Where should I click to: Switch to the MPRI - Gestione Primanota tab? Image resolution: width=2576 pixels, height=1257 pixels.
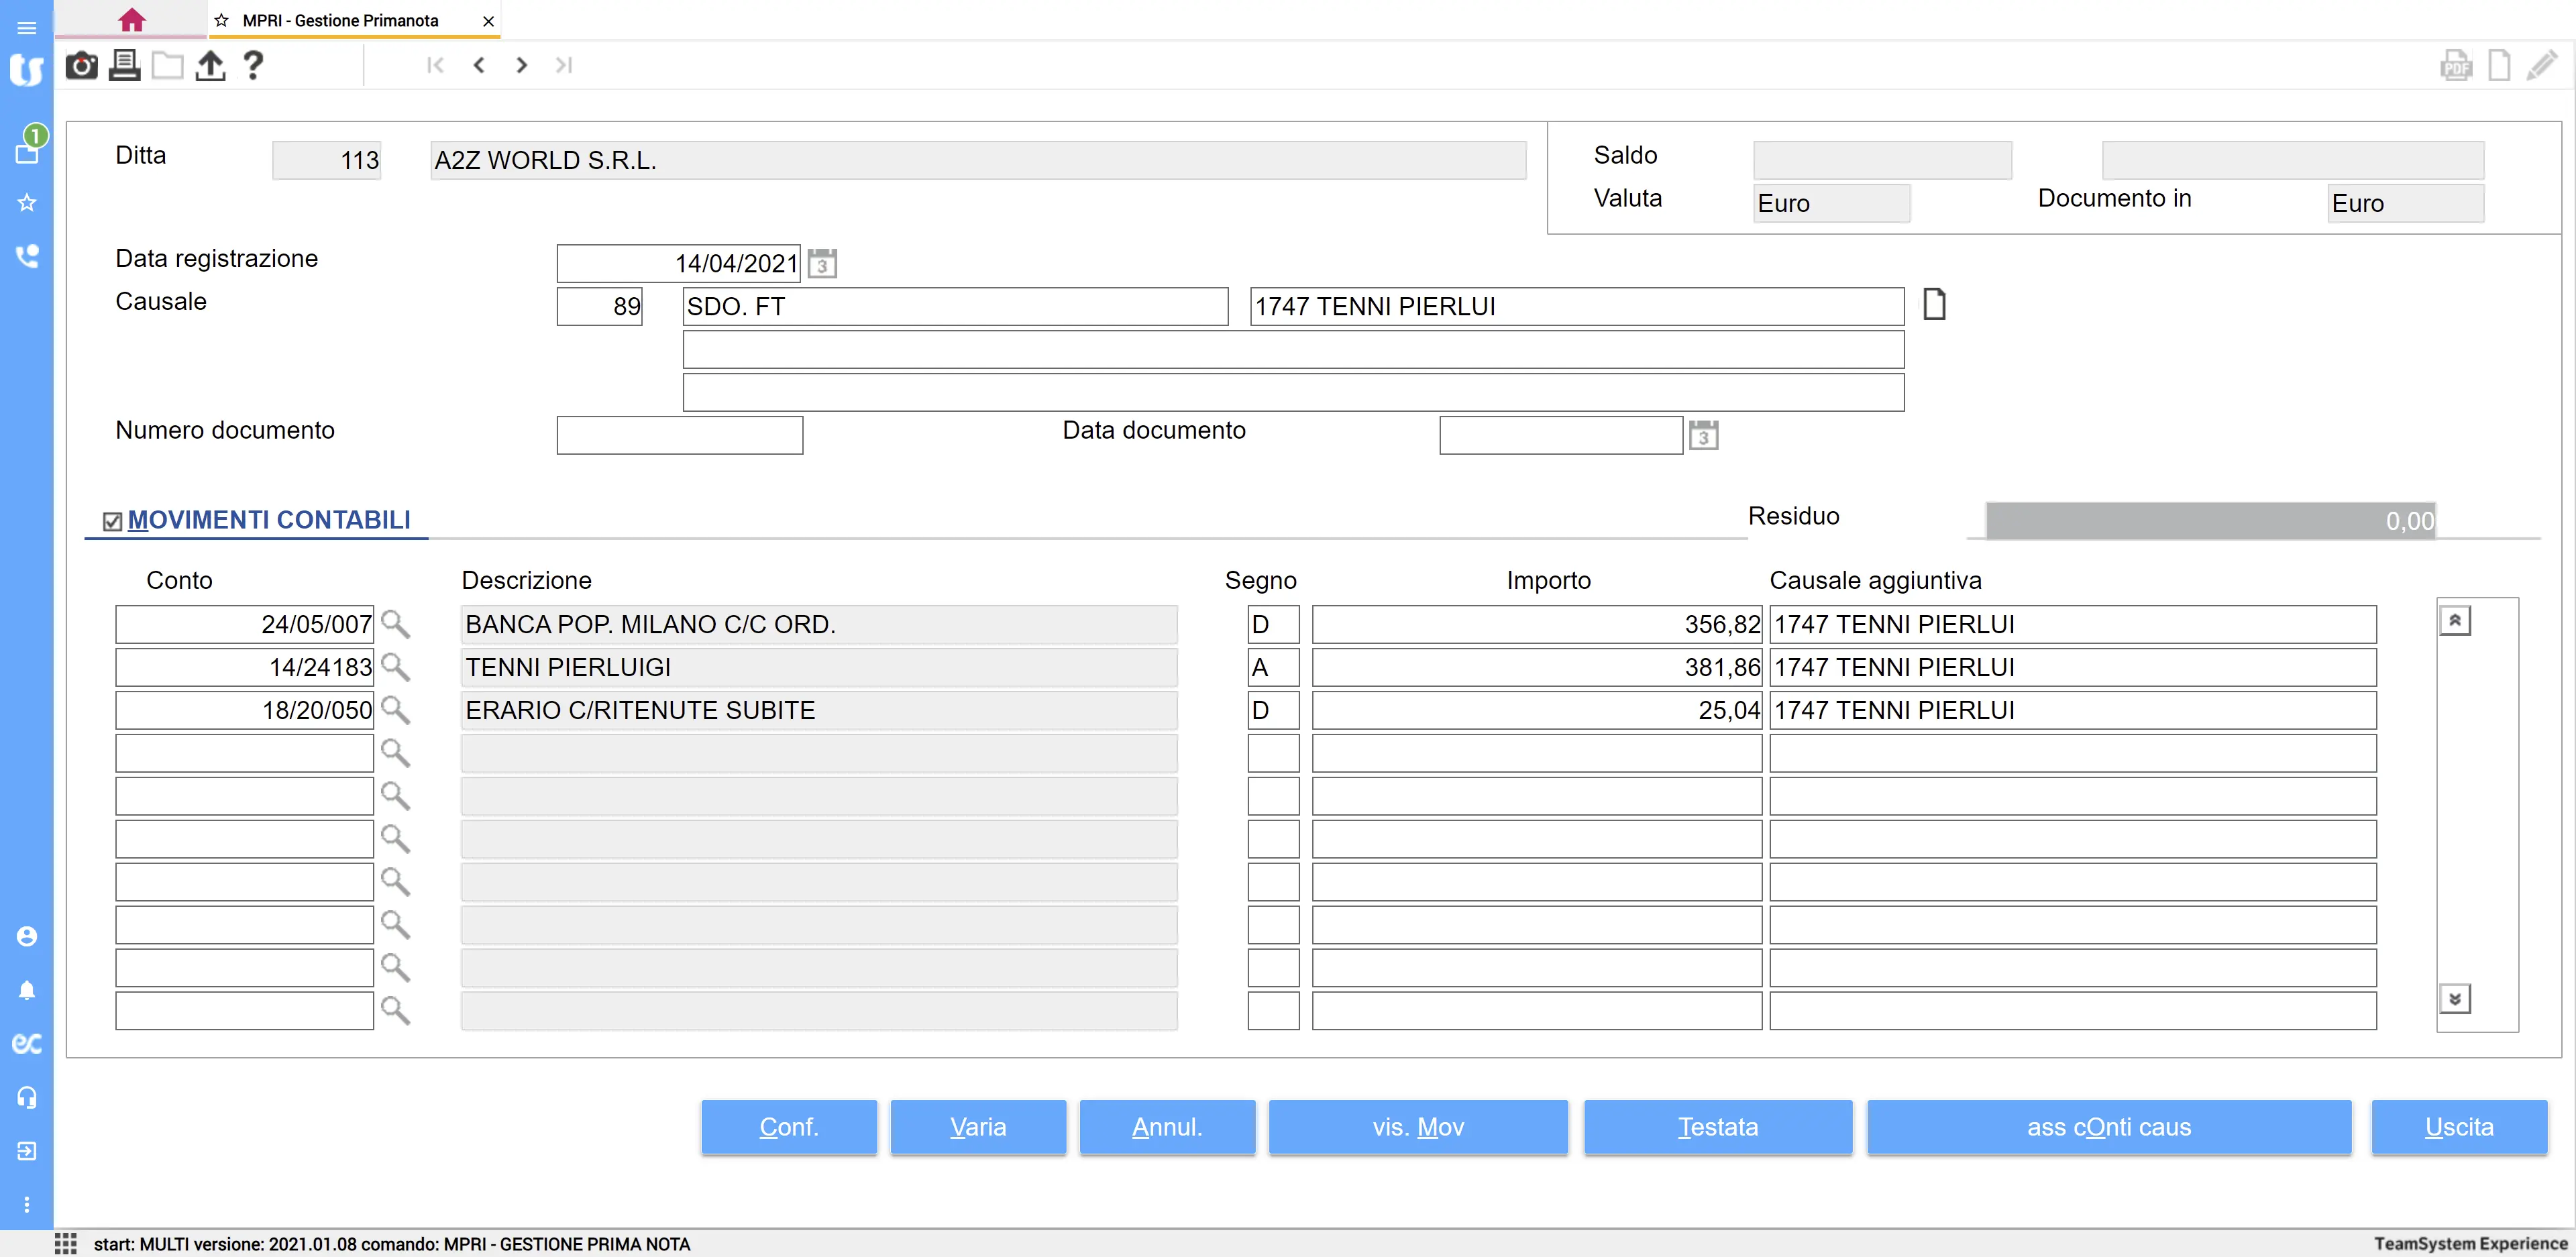point(340,20)
